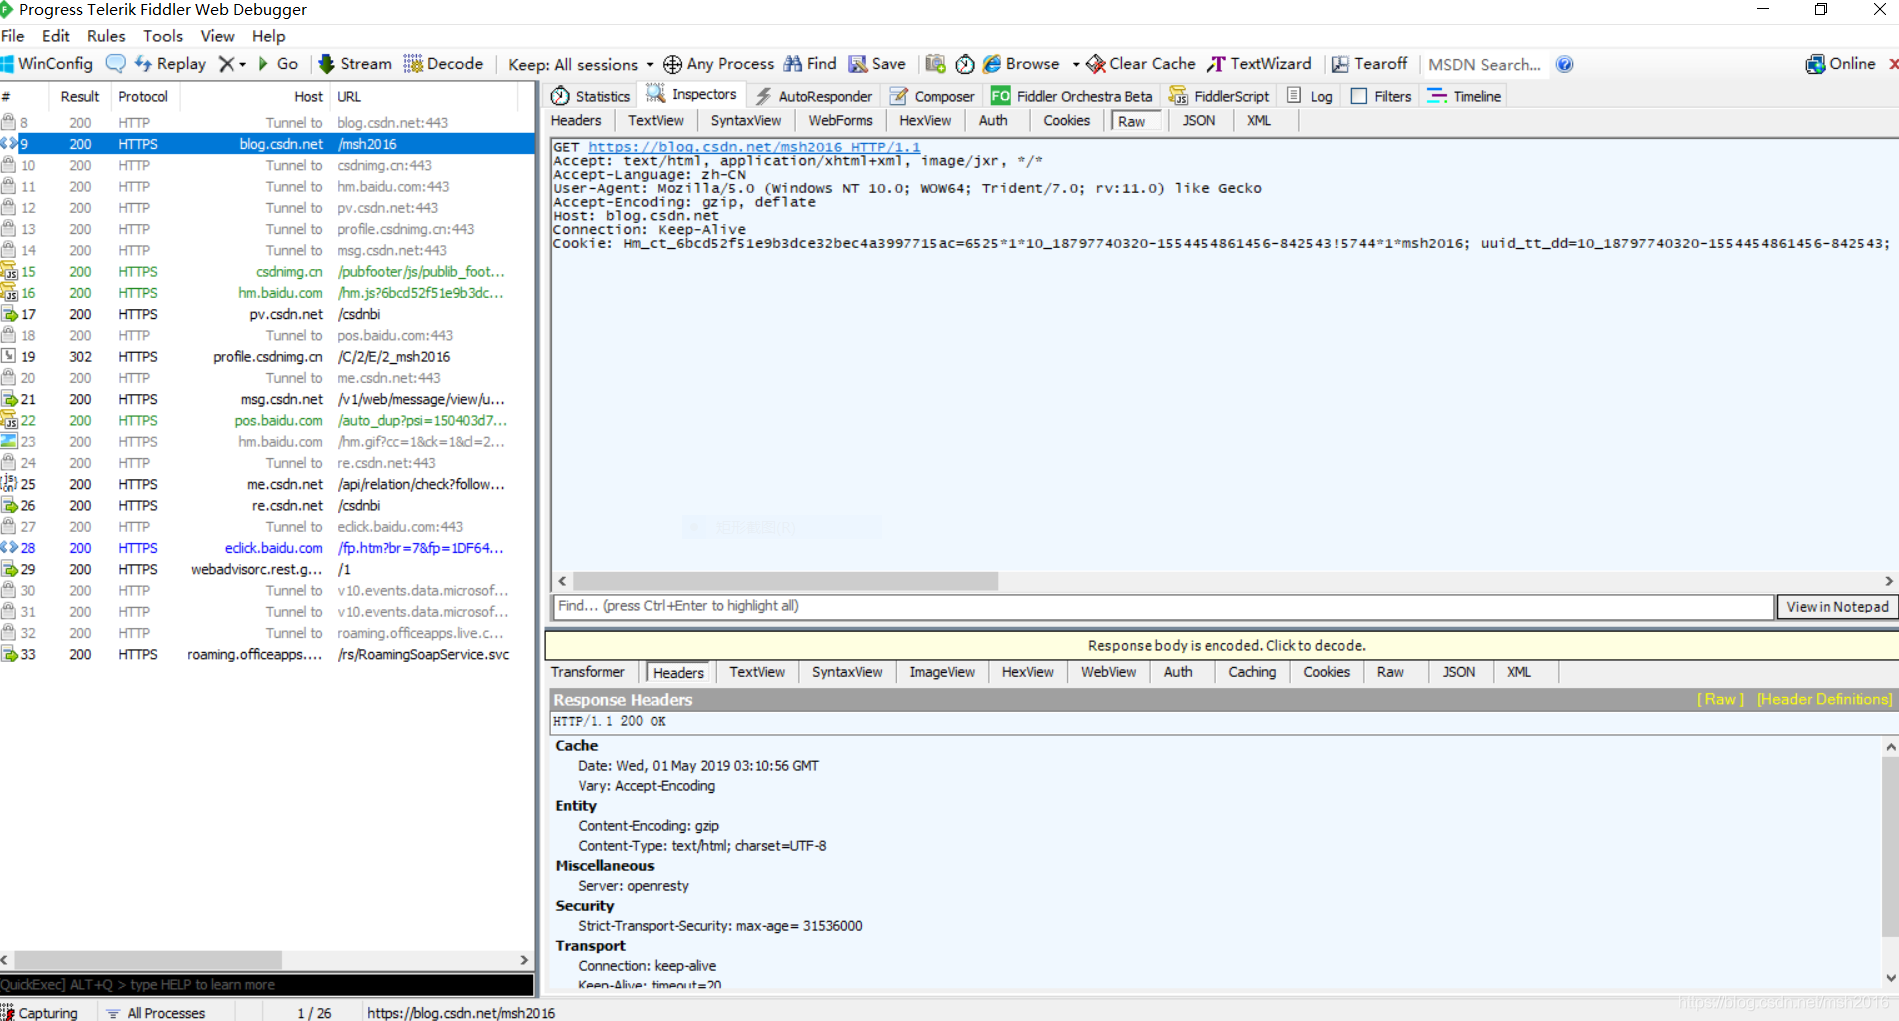Sort sessions by Host column header
Image resolution: width=1899 pixels, height=1021 pixels.
tap(254, 97)
